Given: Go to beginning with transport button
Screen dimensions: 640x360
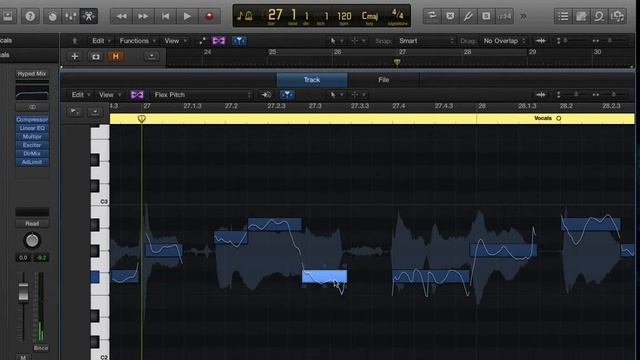Looking at the screenshot, I should [165, 16].
